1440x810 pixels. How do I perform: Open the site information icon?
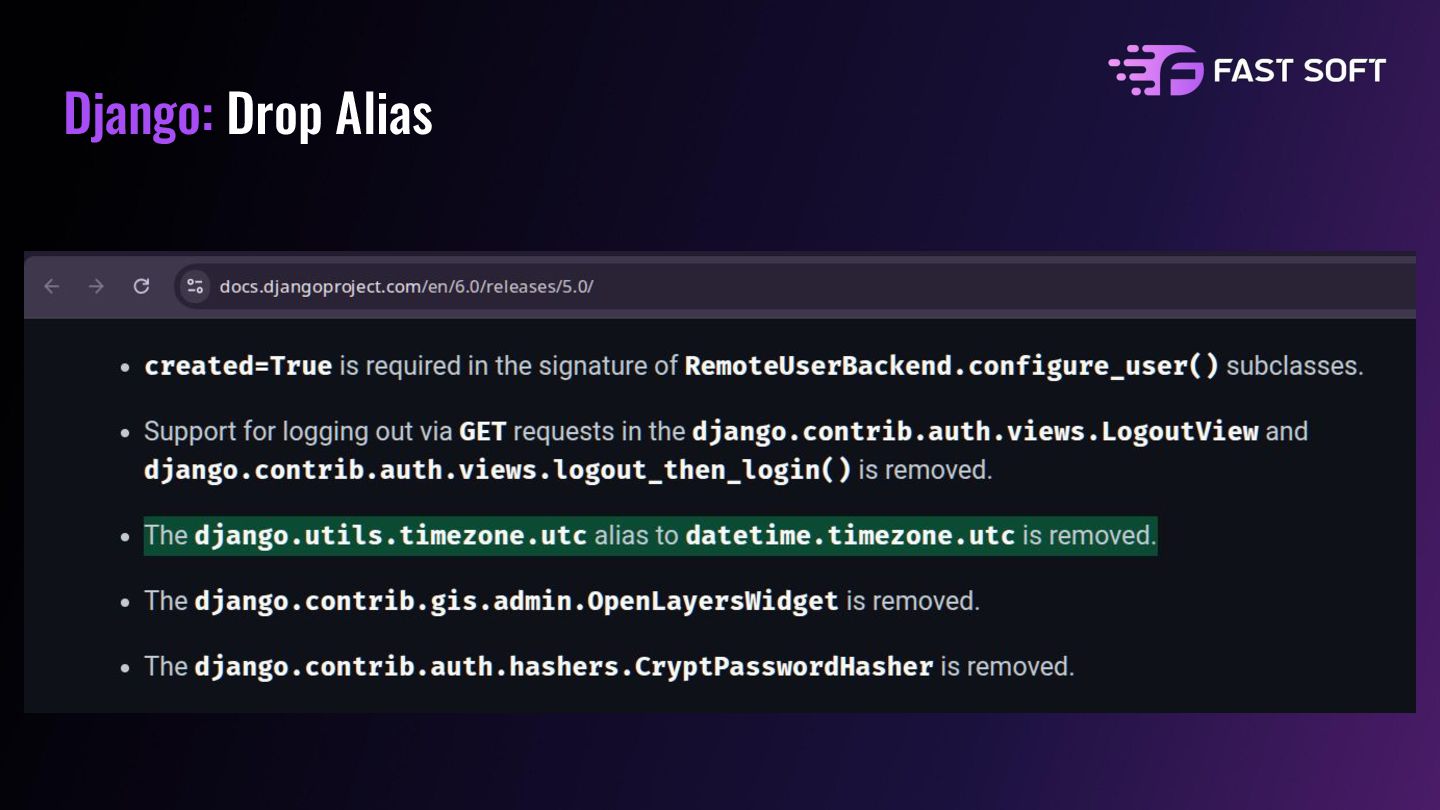click(x=195, y=287)
